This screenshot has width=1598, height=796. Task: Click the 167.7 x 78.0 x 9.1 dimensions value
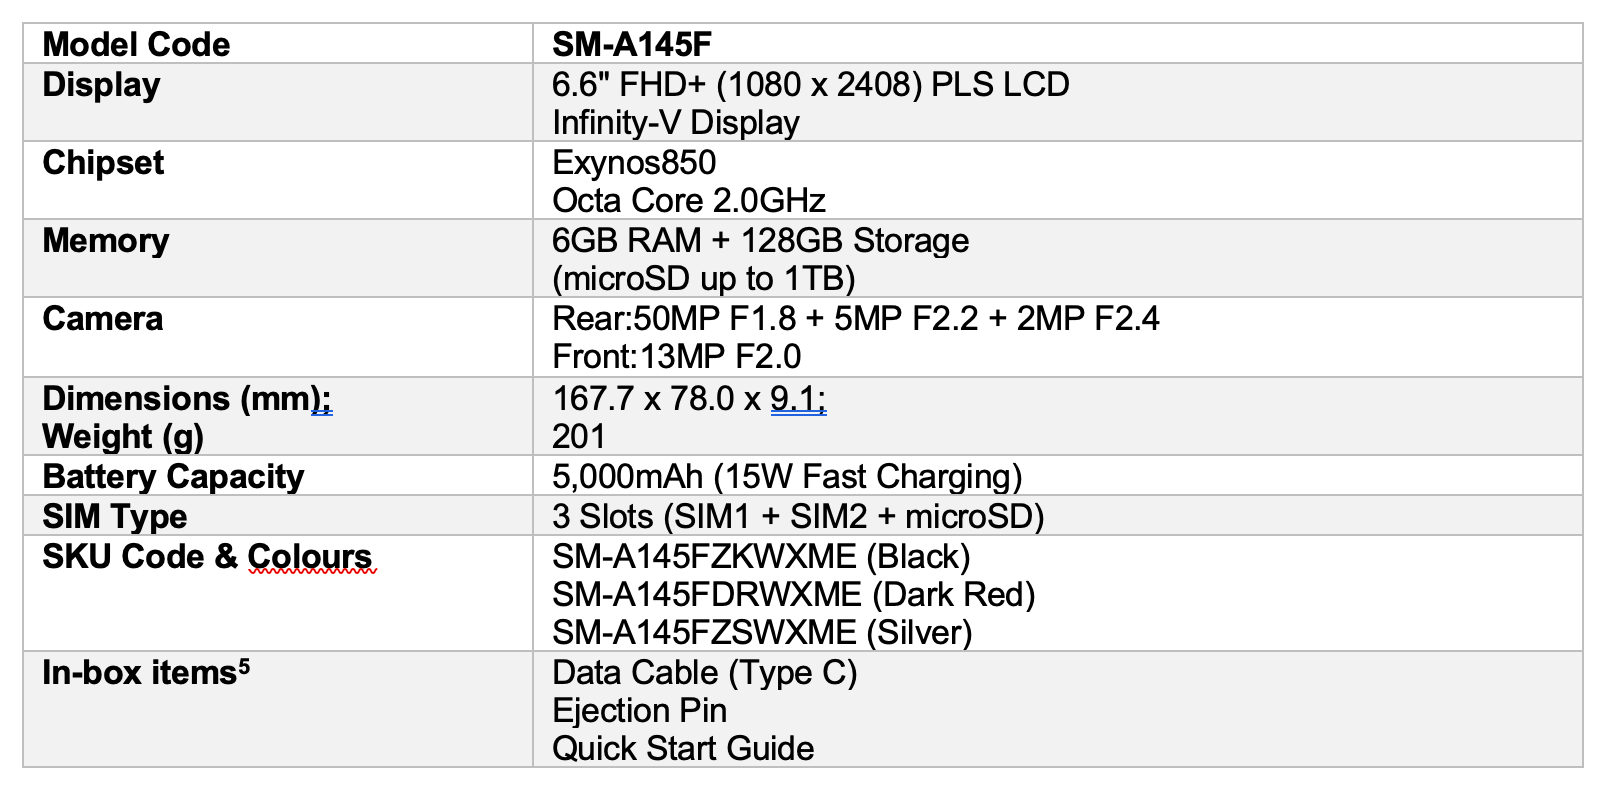pyautogui.click(x=688, y=398)
